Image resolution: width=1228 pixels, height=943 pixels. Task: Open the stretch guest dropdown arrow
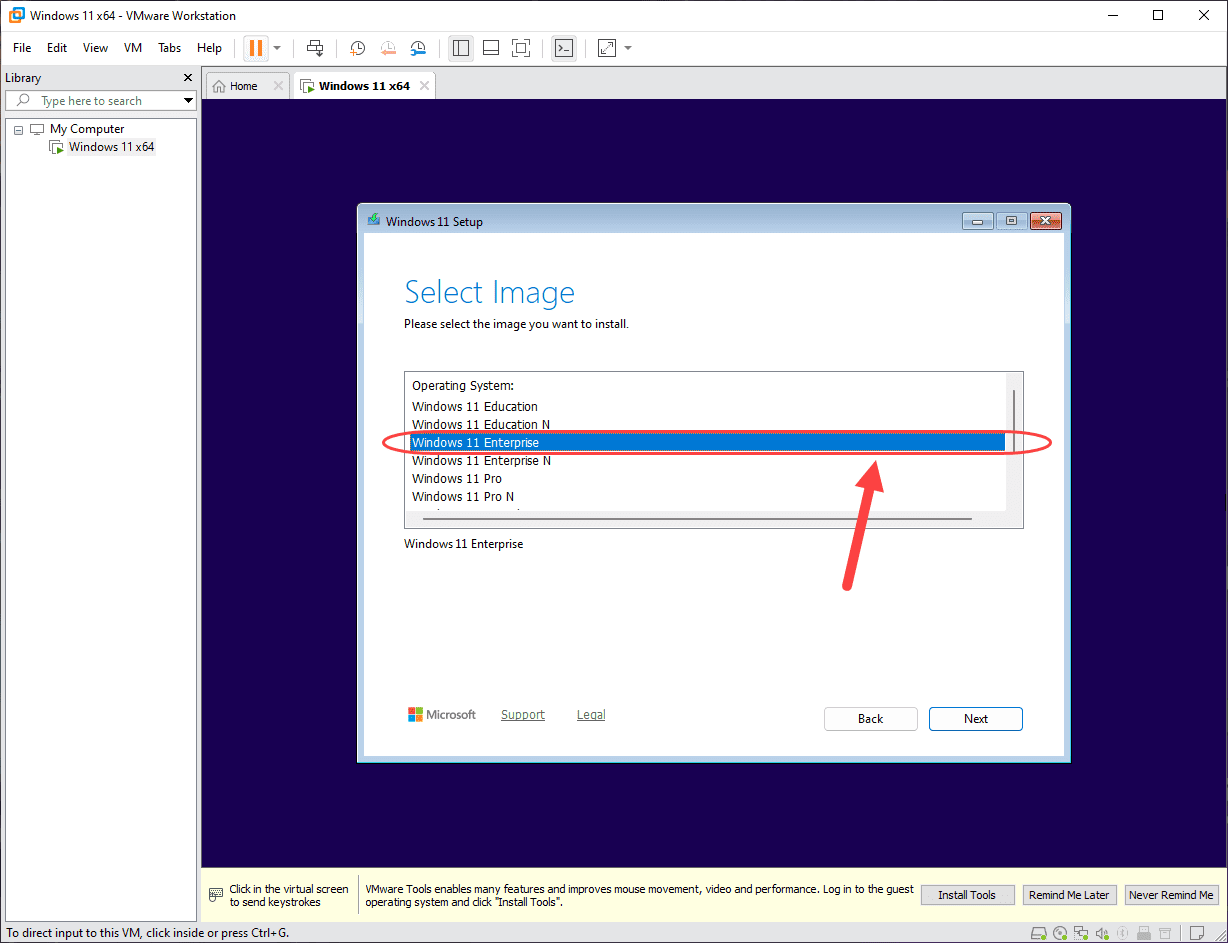tap(628, 48)
